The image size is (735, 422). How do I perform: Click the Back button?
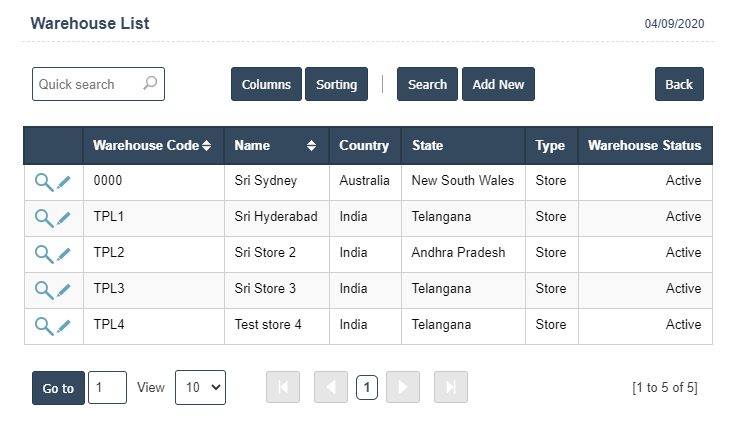(x=679, y=85)
